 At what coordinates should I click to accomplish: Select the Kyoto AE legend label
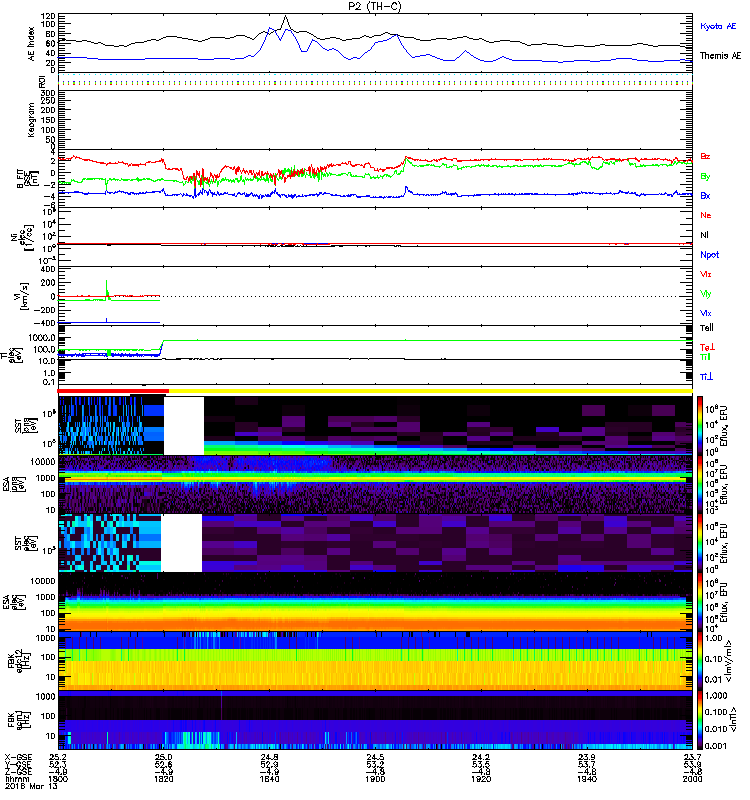click(720, 26)
